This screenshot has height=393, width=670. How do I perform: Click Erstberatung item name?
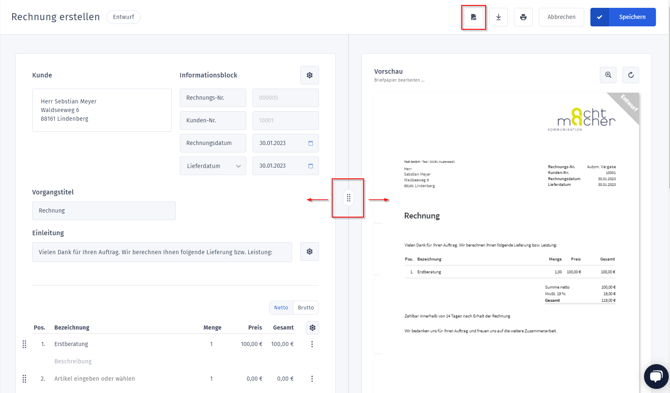pos(71,344)
